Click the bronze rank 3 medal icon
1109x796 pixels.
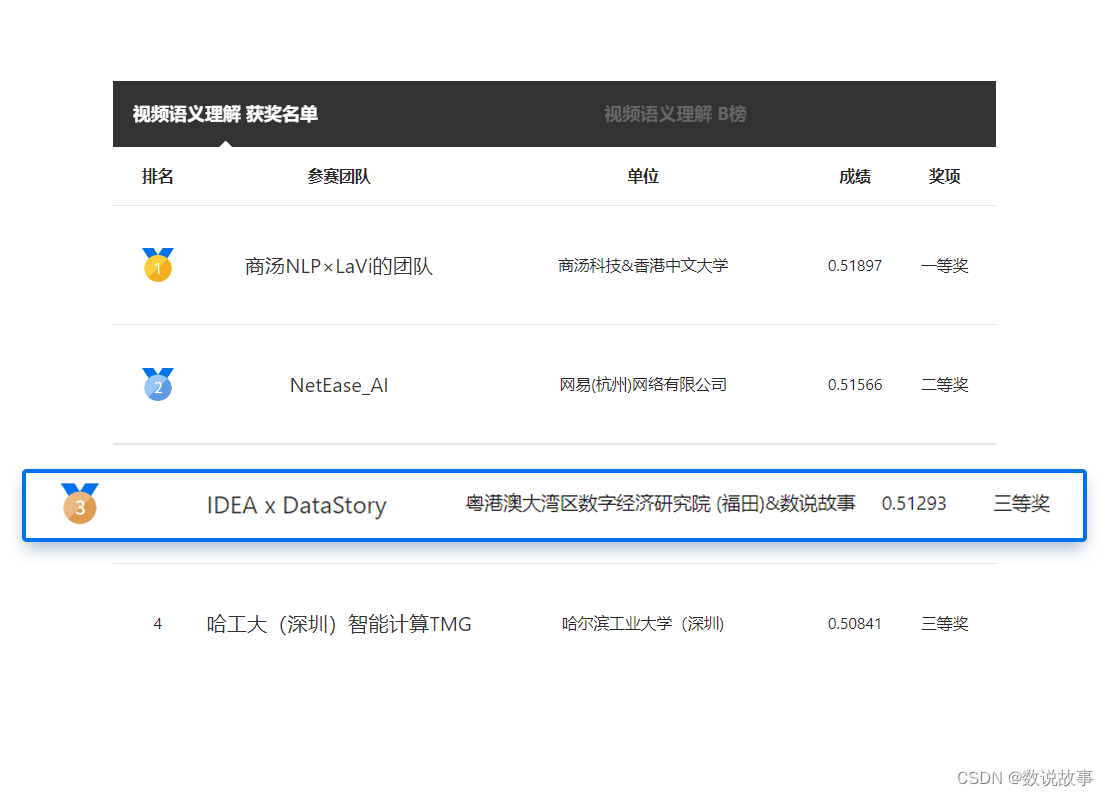[x=80, y=504]
